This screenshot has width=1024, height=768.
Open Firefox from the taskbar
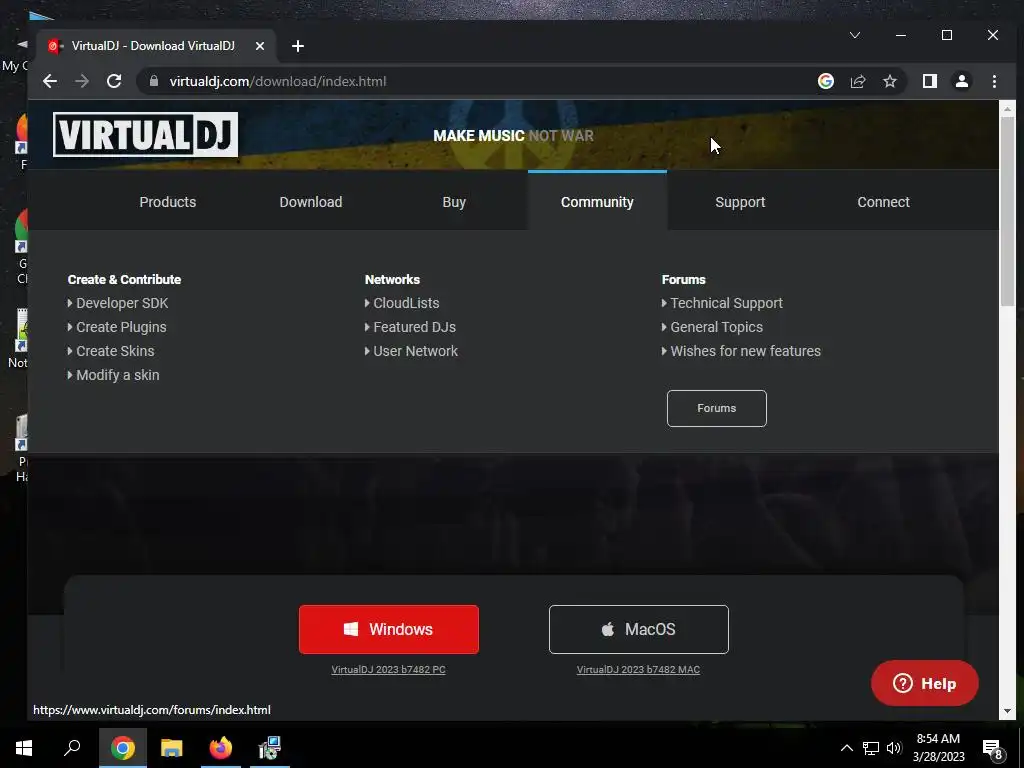coord(220,748)
